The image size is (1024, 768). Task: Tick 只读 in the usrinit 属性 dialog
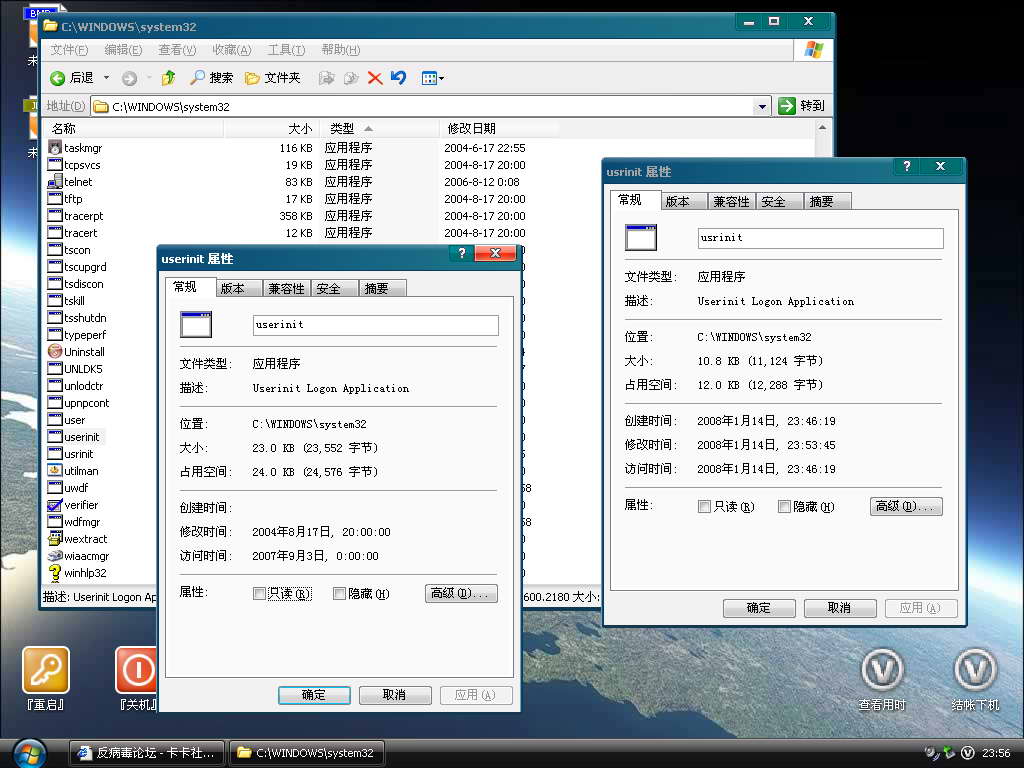(704, 507)
